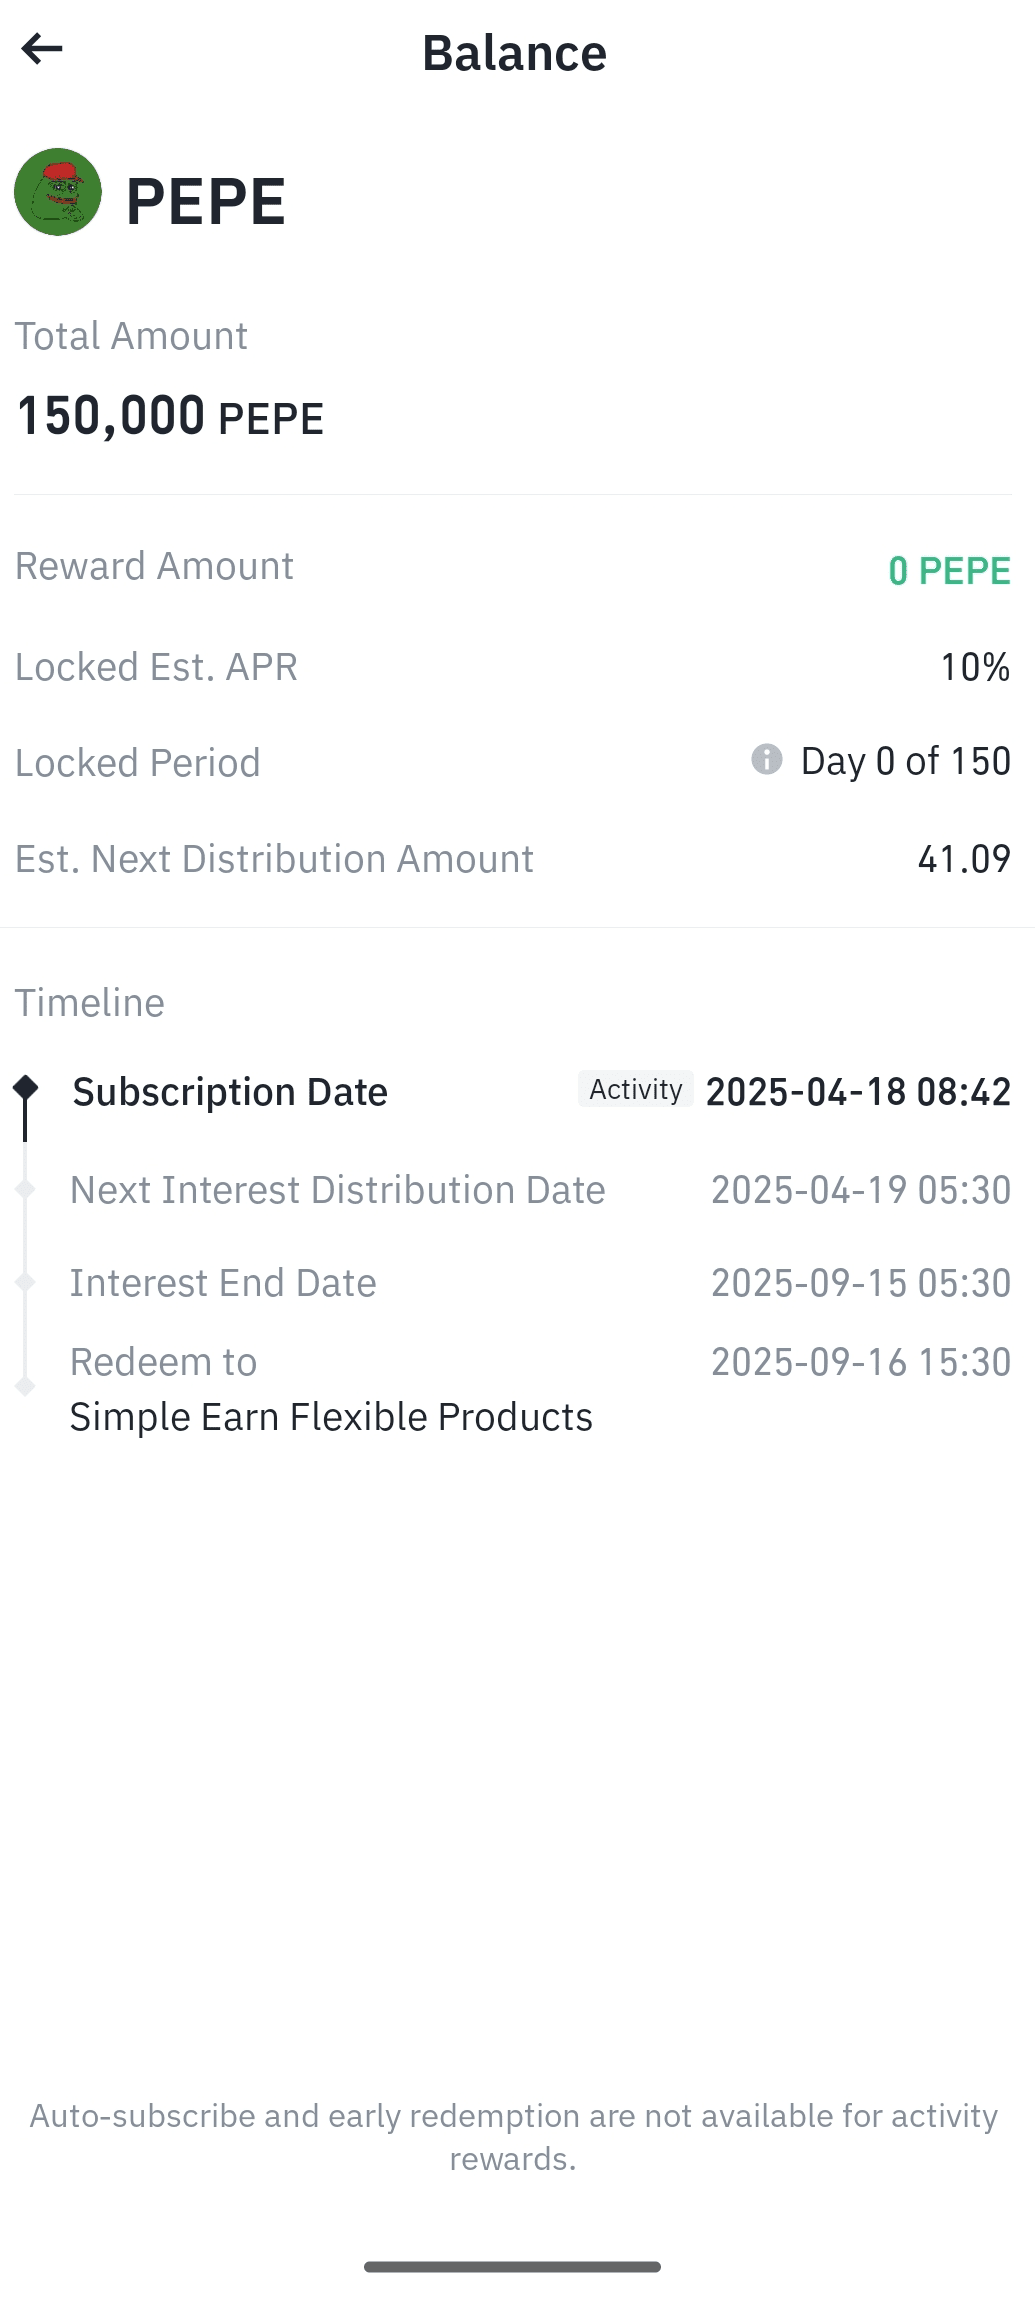Open Simple Earn Flexible Products link
Viewport: 1035px width, 2300px height.
click(331, 1417)
